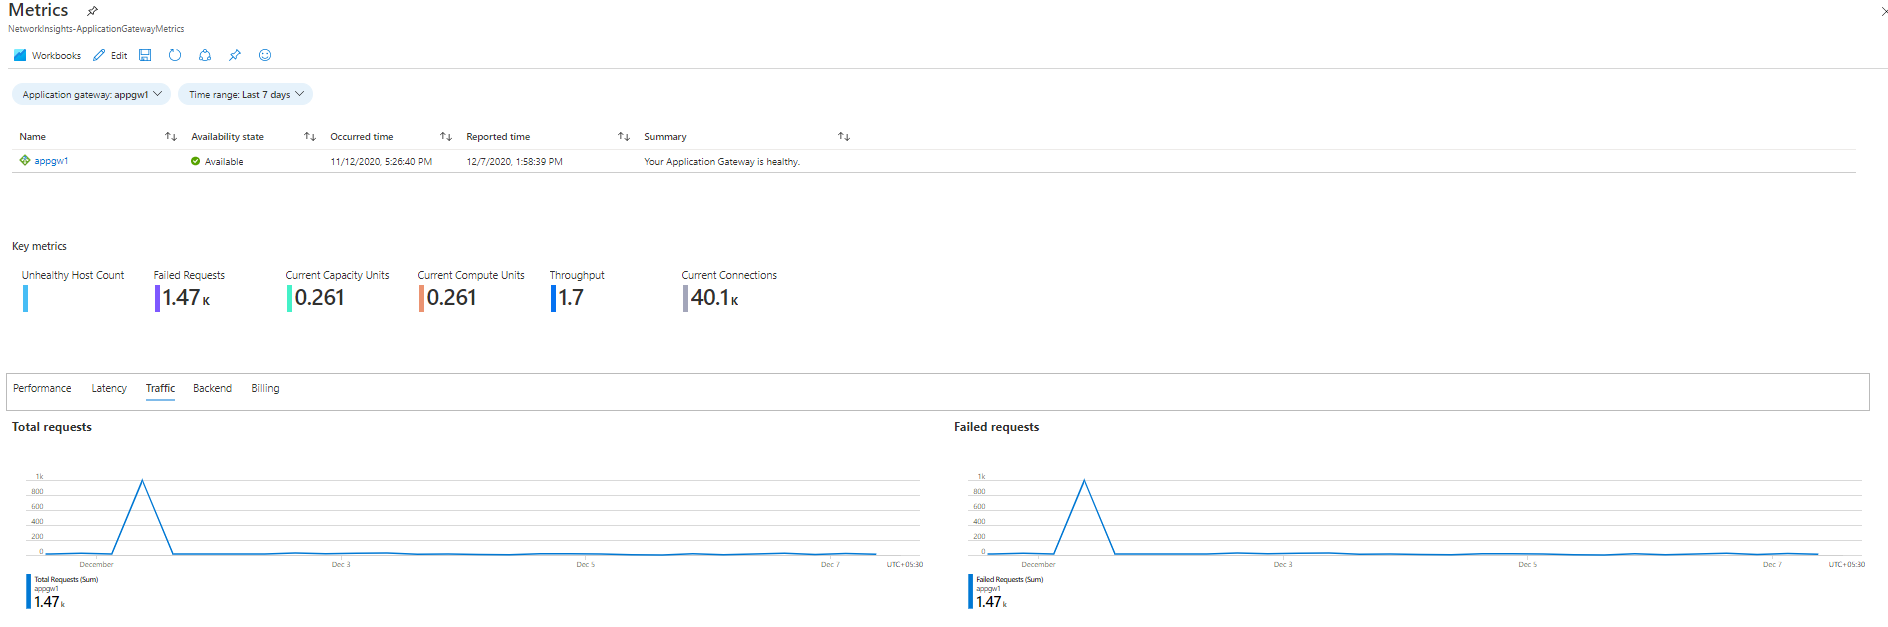The height and width of the screenshot is (627, 1888).
Task: Sort by Reported time column arrows
Action: [624, 136]
